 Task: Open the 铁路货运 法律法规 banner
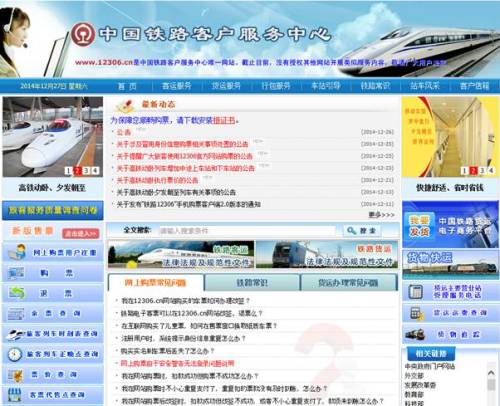[x=327, y=255]
